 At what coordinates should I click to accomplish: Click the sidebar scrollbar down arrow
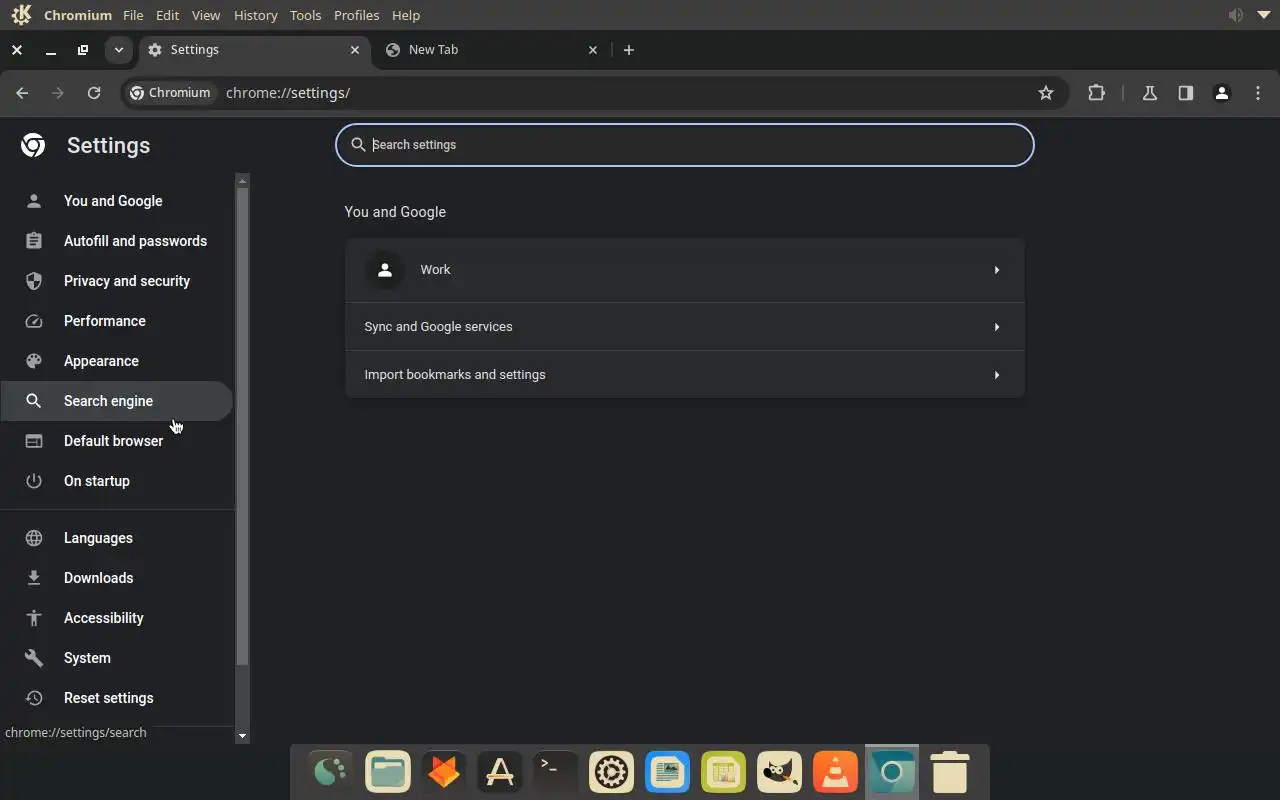click(242, 736)
